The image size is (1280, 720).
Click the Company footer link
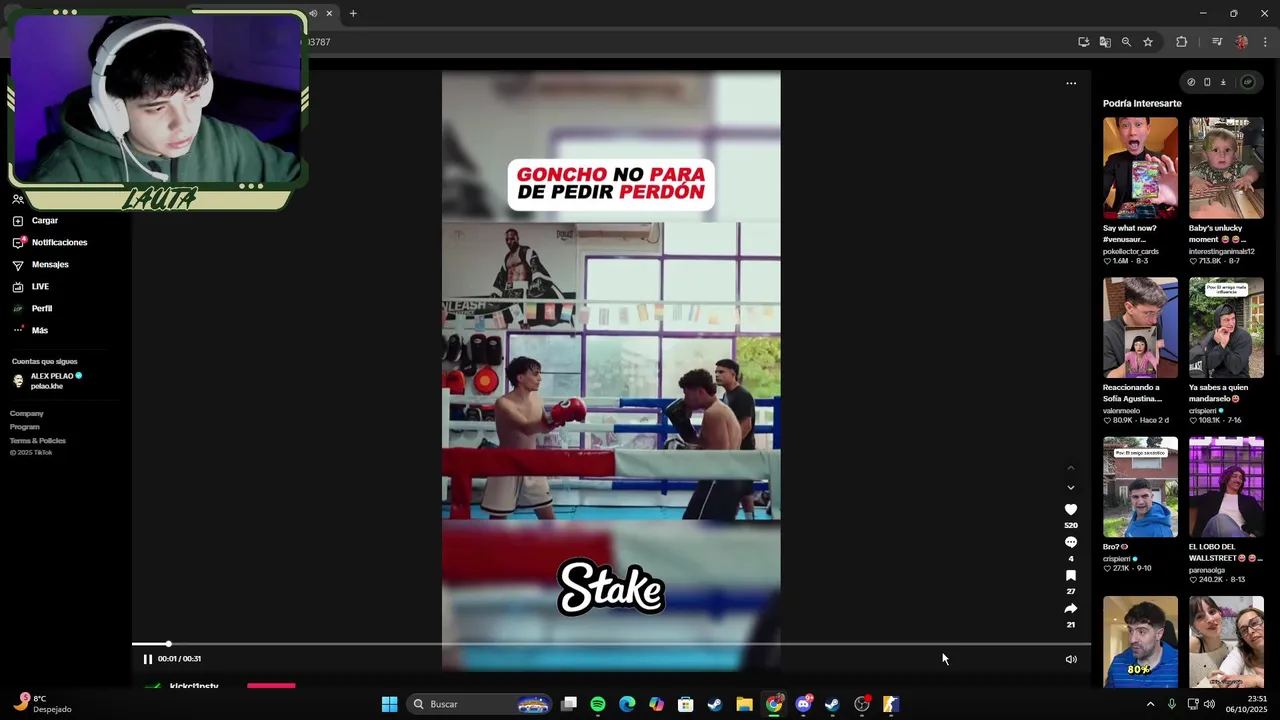pyautogui.click(x=27, y=413)
